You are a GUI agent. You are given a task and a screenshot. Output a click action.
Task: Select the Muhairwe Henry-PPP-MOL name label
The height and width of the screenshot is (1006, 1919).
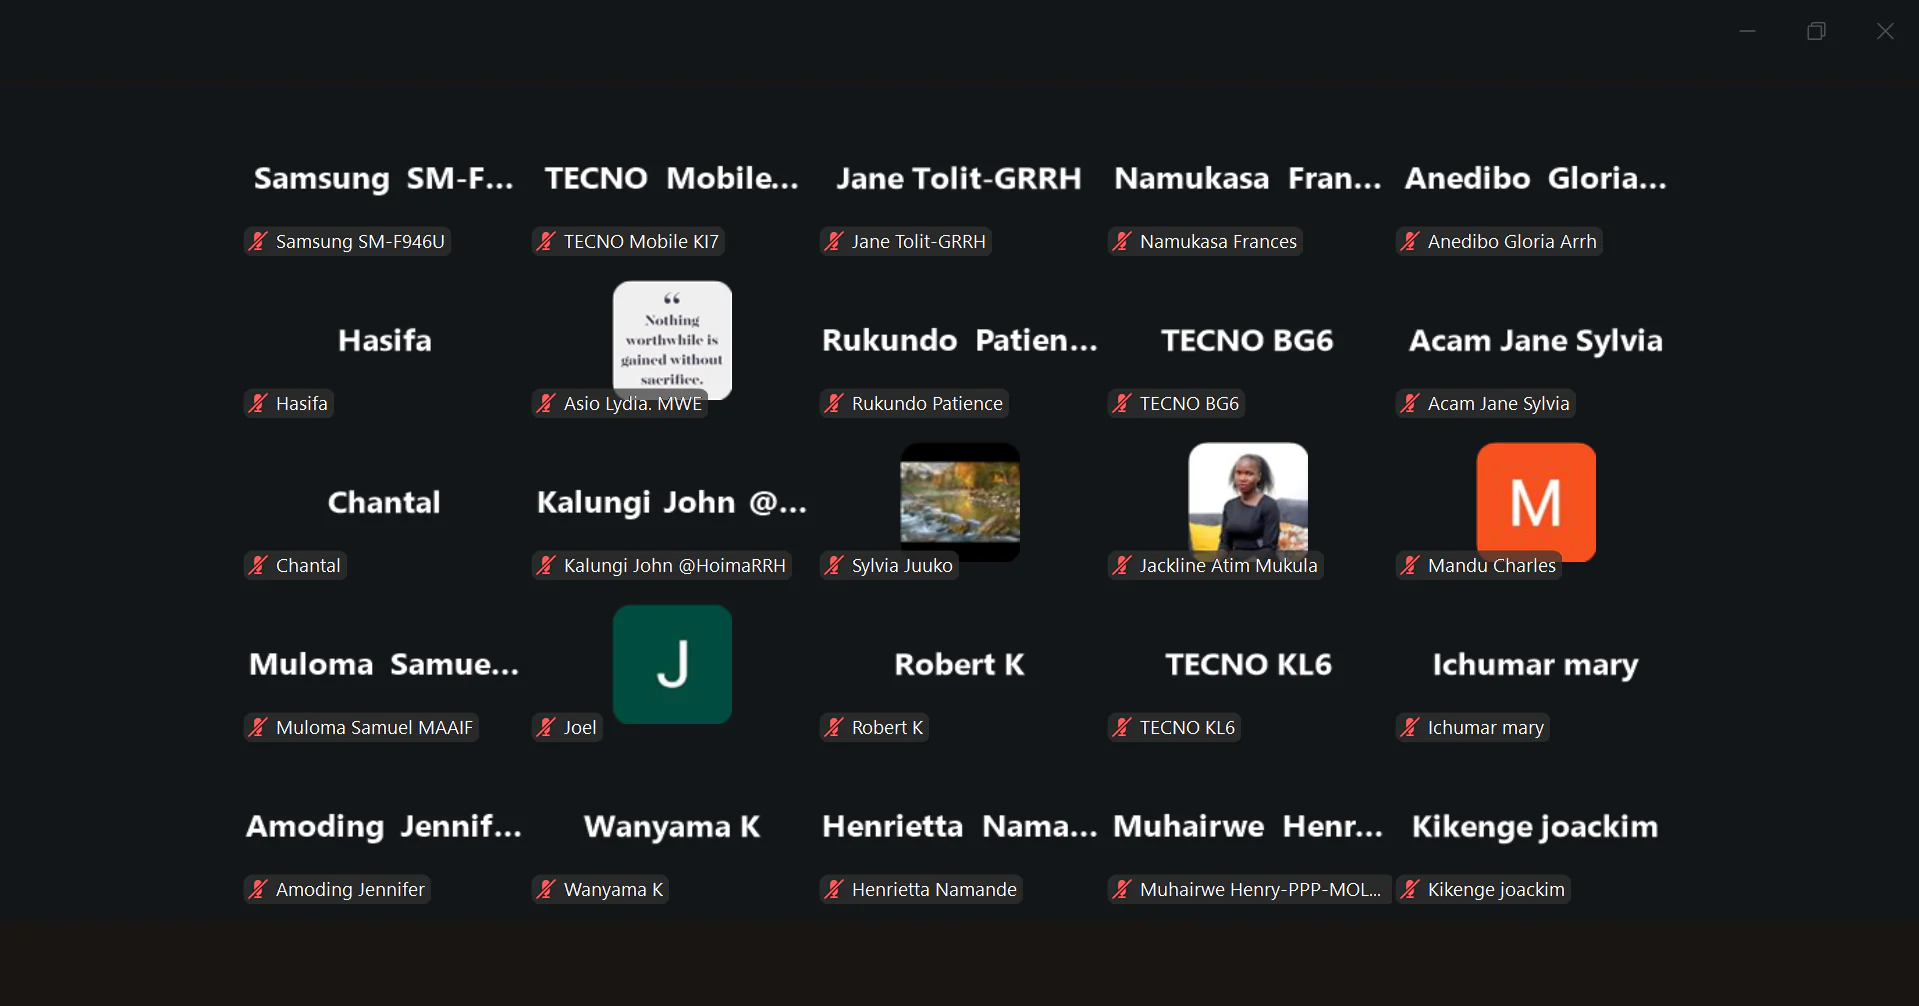[1259, 889]
